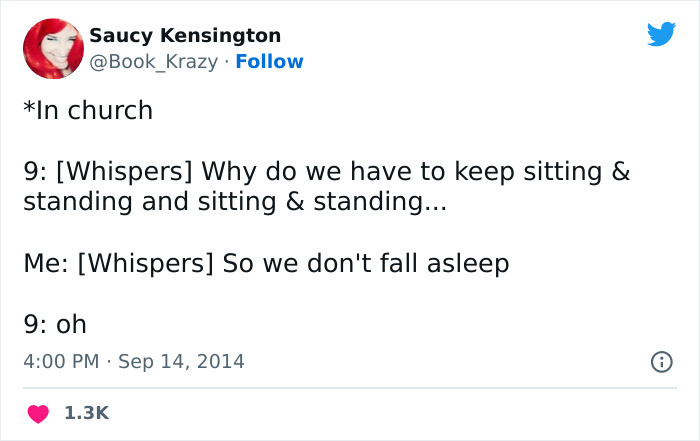The width and height of the screenshot is (700, 441).
Task: Click the final "9: oh" line
Action: [x=55, y=325]
